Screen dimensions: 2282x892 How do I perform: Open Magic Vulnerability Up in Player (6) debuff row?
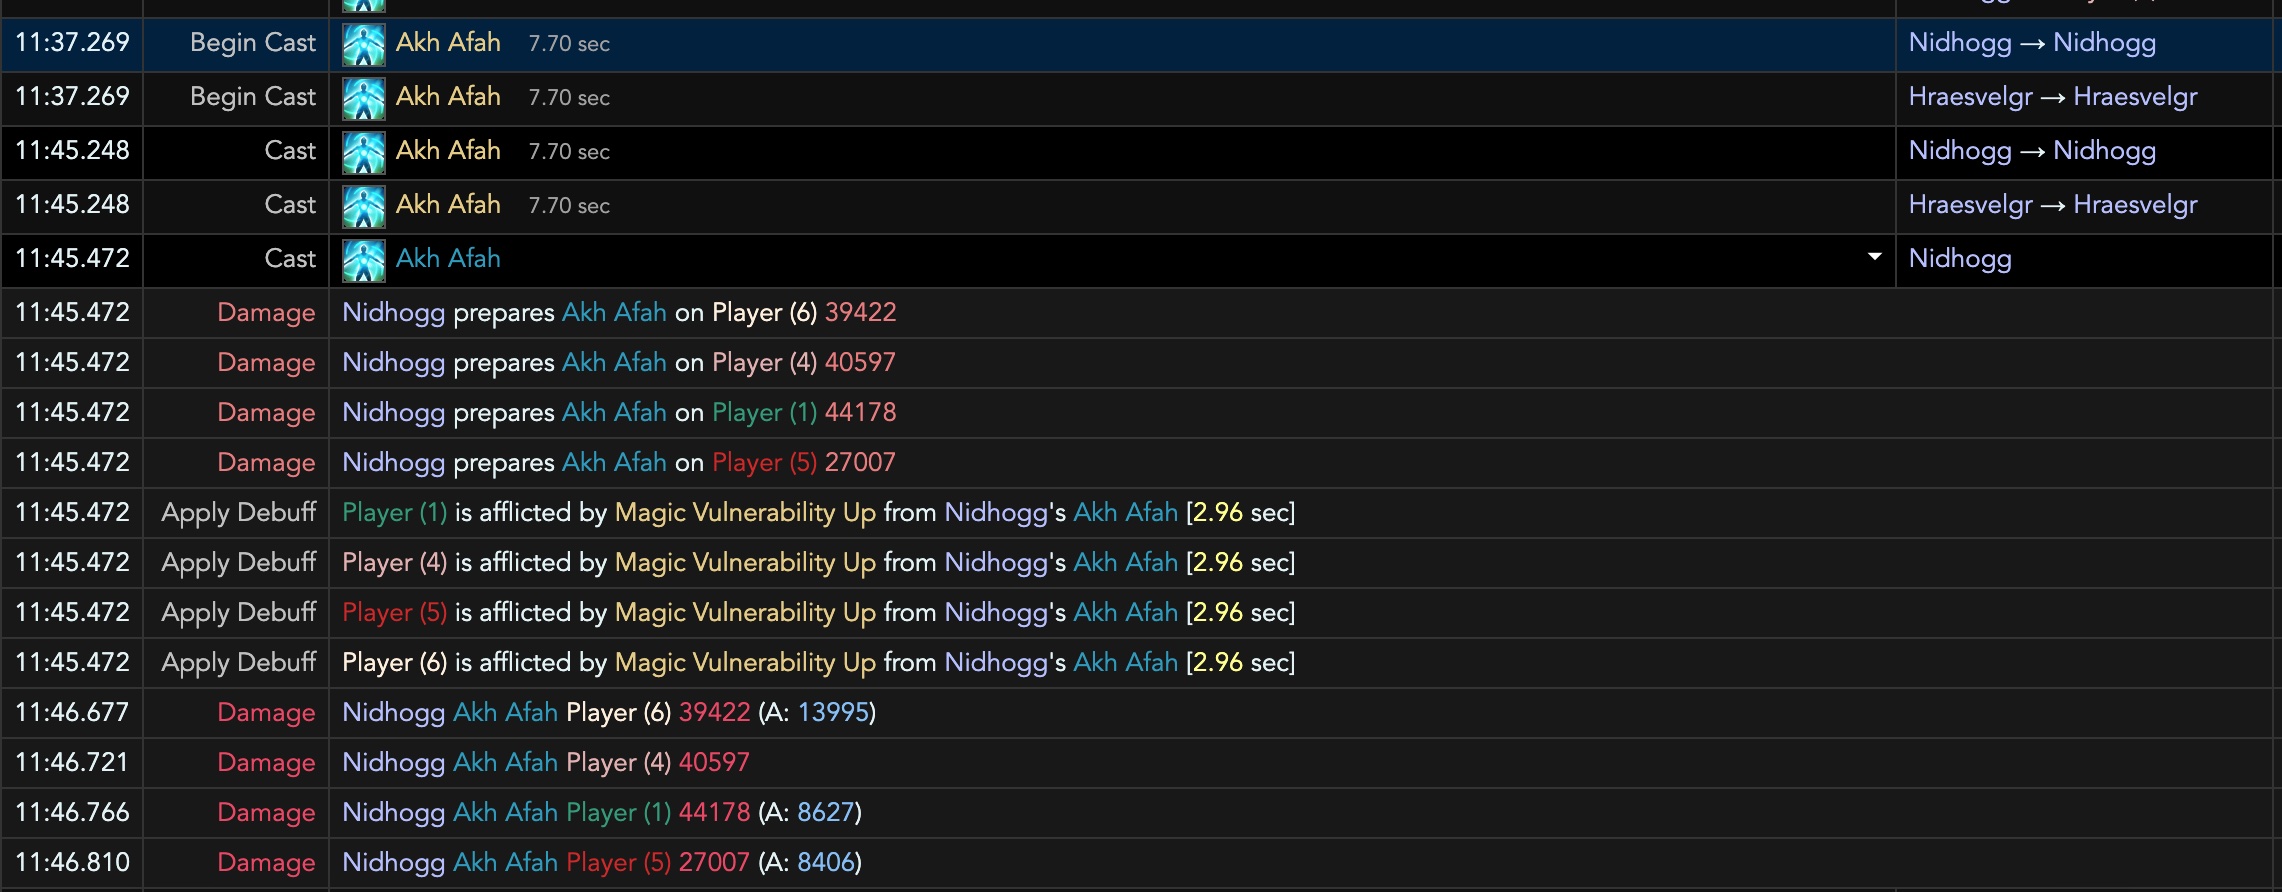point(745,663)
